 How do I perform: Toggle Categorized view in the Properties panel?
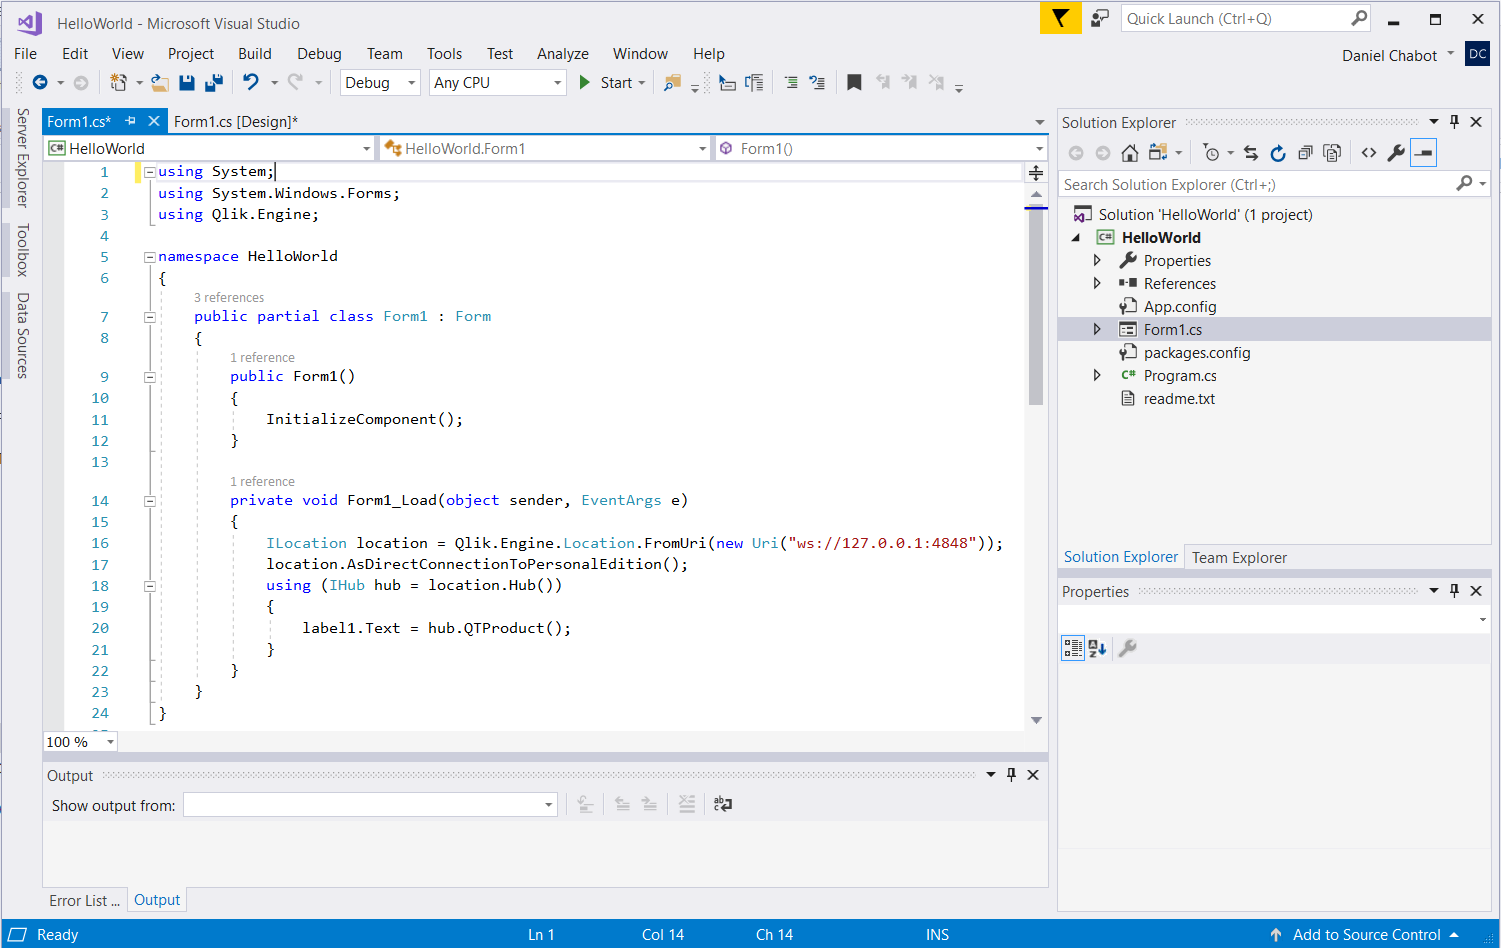1073,648
